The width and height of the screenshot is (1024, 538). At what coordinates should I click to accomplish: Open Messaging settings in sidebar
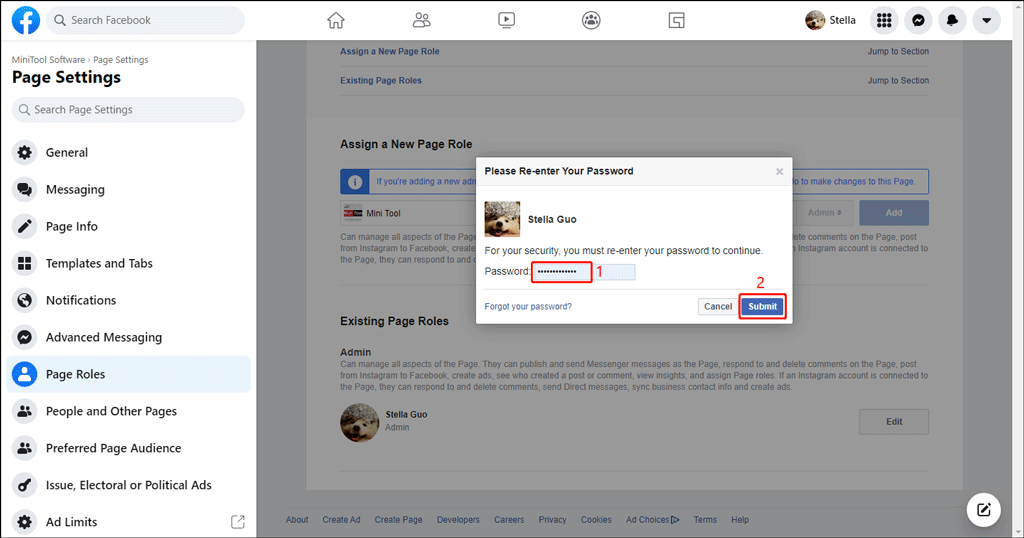pyautogui.click(x=128, y=189)
